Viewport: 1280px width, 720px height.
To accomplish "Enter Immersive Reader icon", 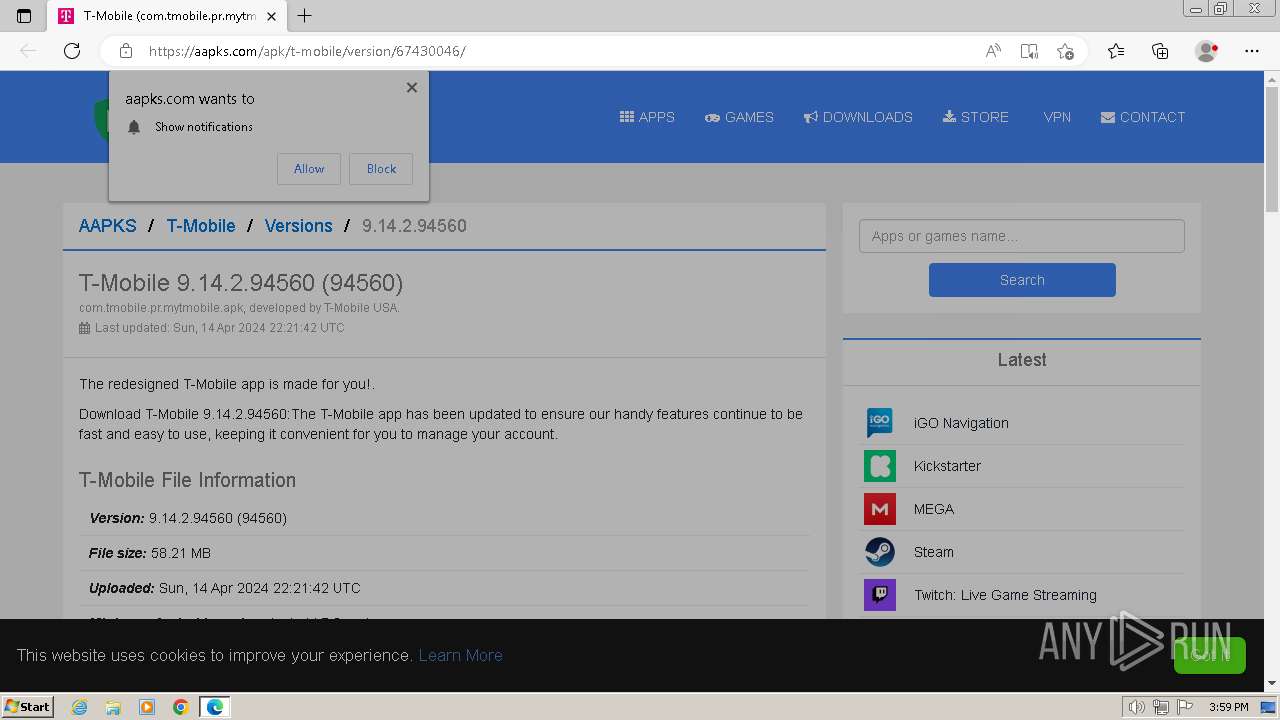I will tap(1029, 51).
